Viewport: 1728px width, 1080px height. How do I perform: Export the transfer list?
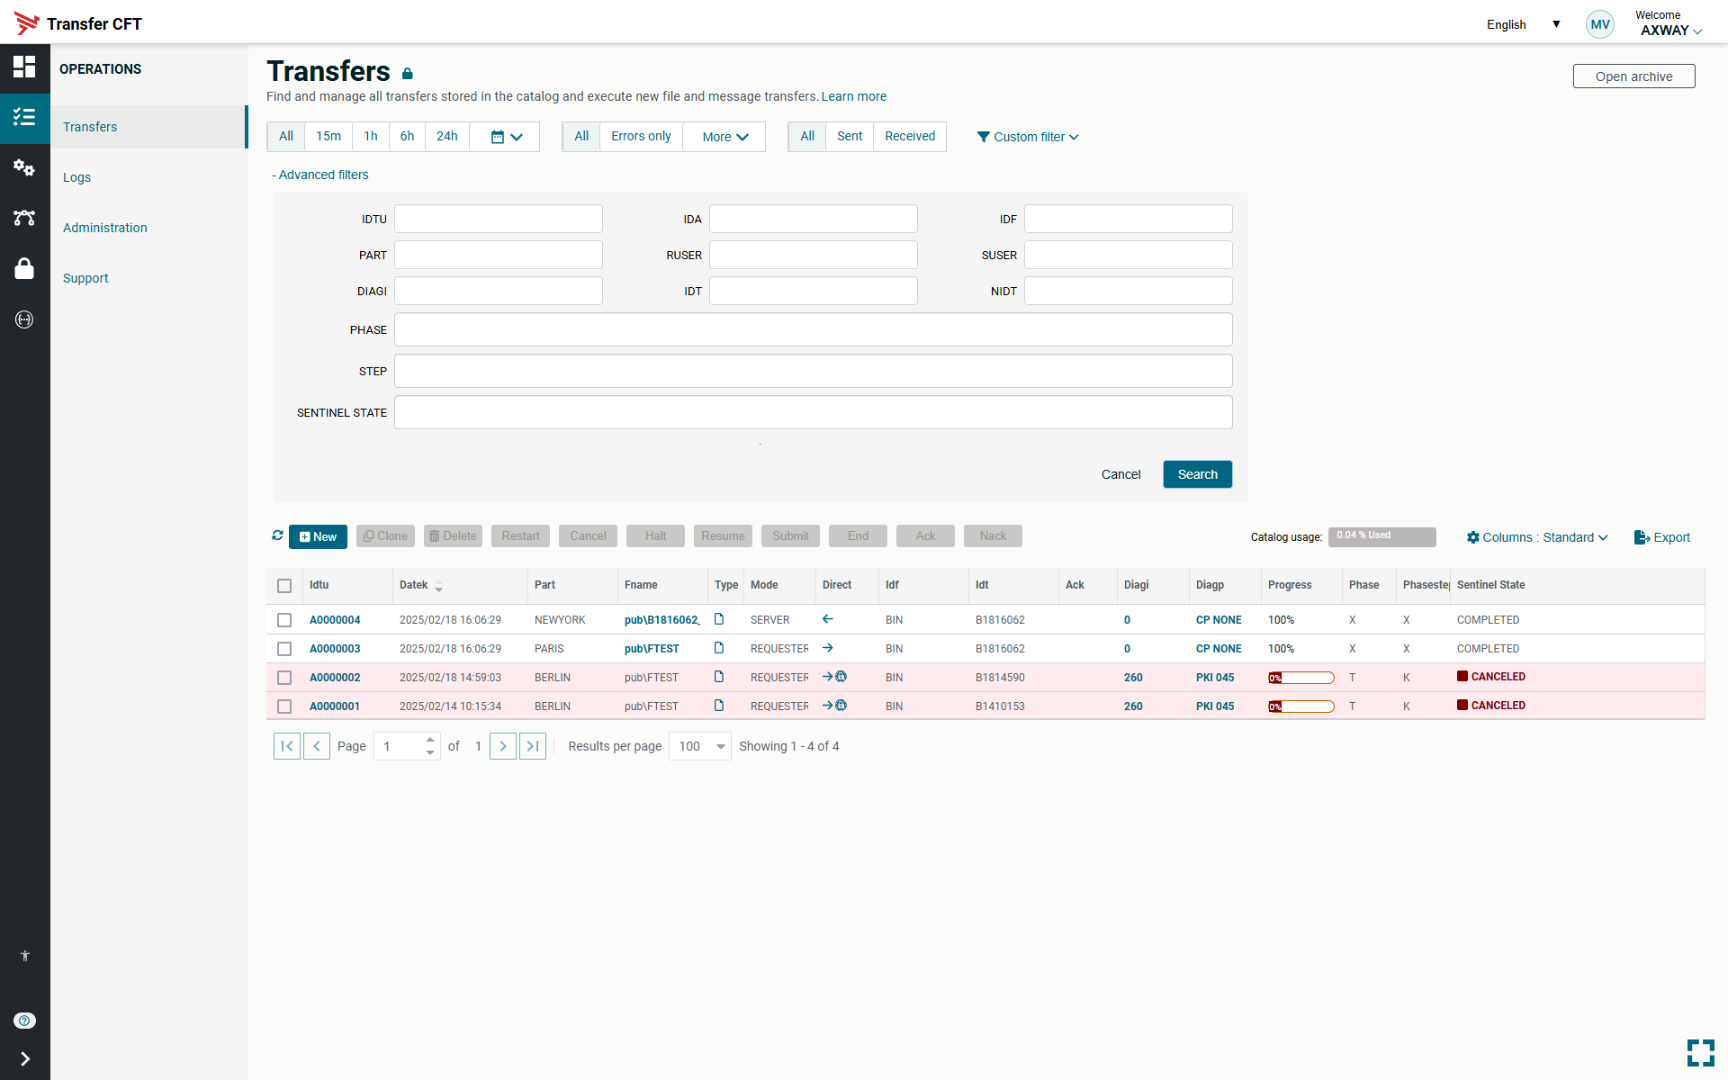click(x=1662, y=537)
